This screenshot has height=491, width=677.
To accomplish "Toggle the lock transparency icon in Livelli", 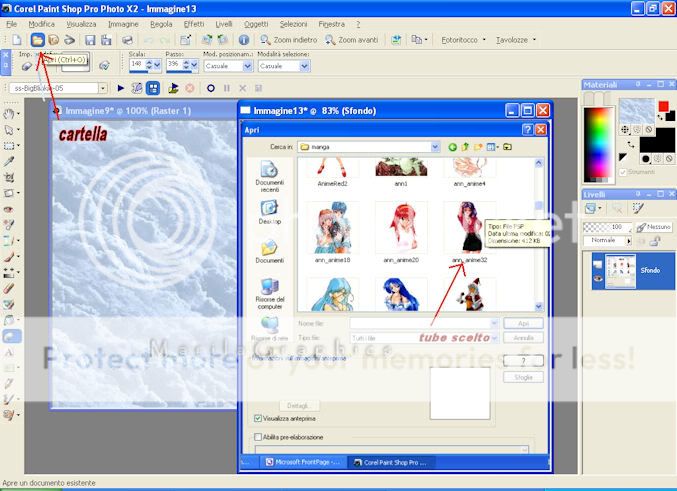I will 655,241.
